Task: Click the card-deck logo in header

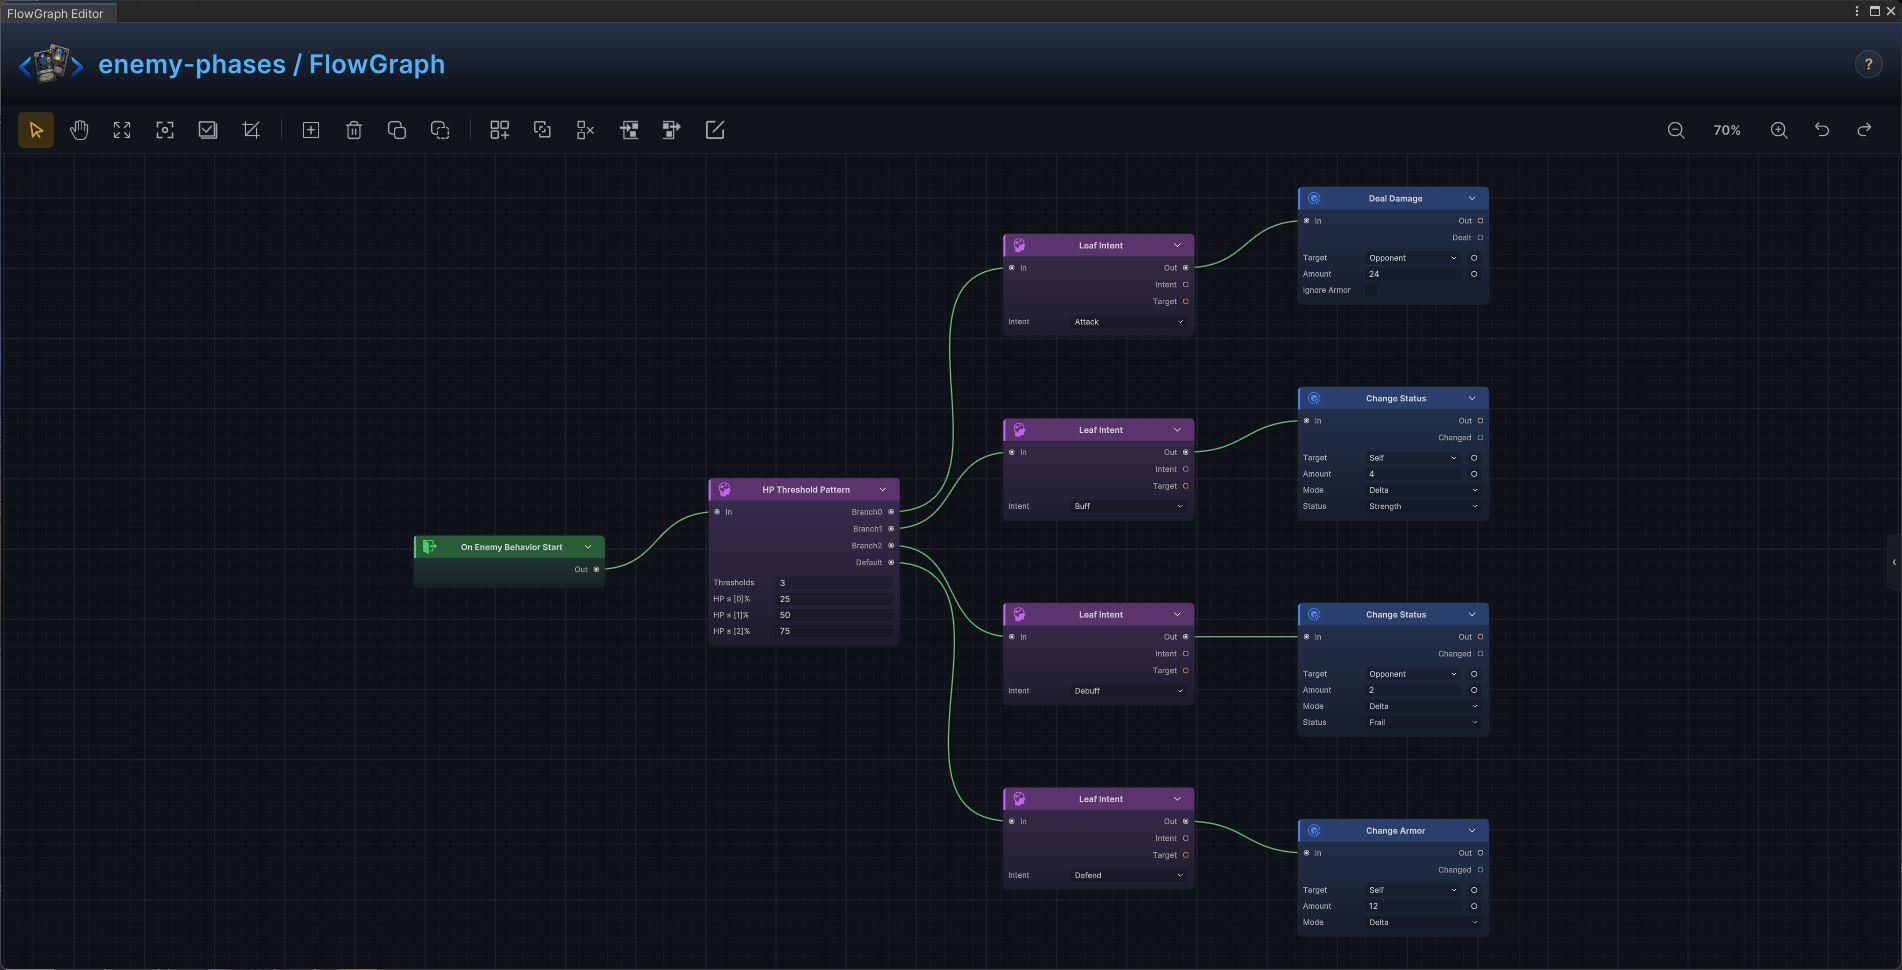Action: [51, 64]
